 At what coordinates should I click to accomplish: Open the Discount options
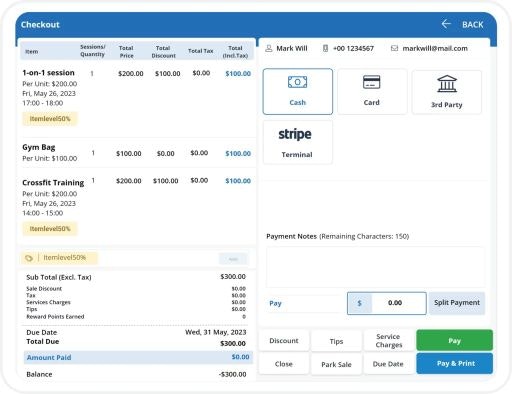coord(284,341)
